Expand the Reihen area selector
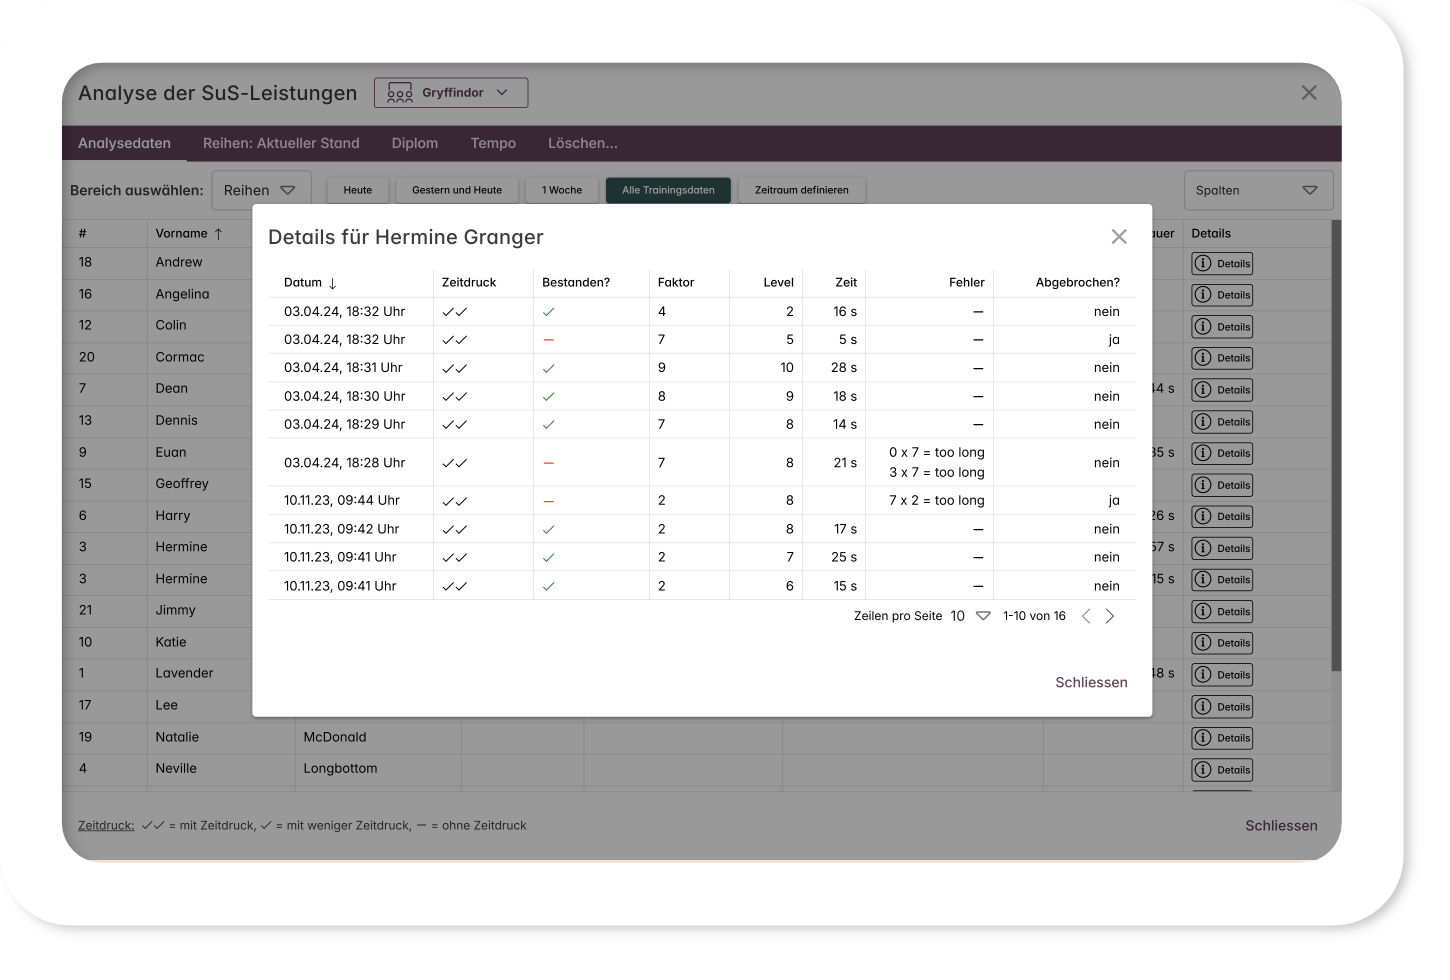Viewport: 1450px width, 980px height. (x=261, y=190)
